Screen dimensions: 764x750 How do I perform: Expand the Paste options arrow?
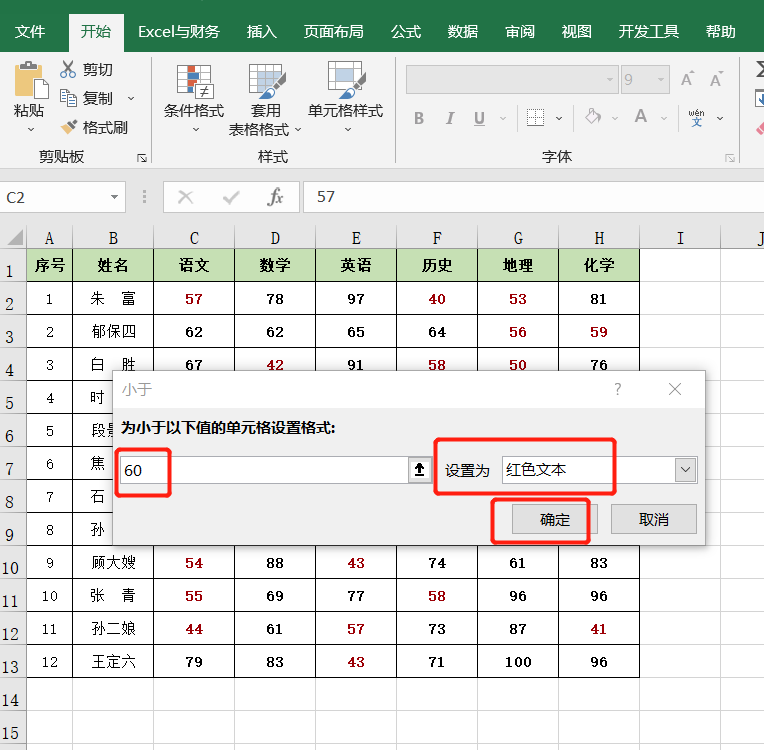pos(31,130)
